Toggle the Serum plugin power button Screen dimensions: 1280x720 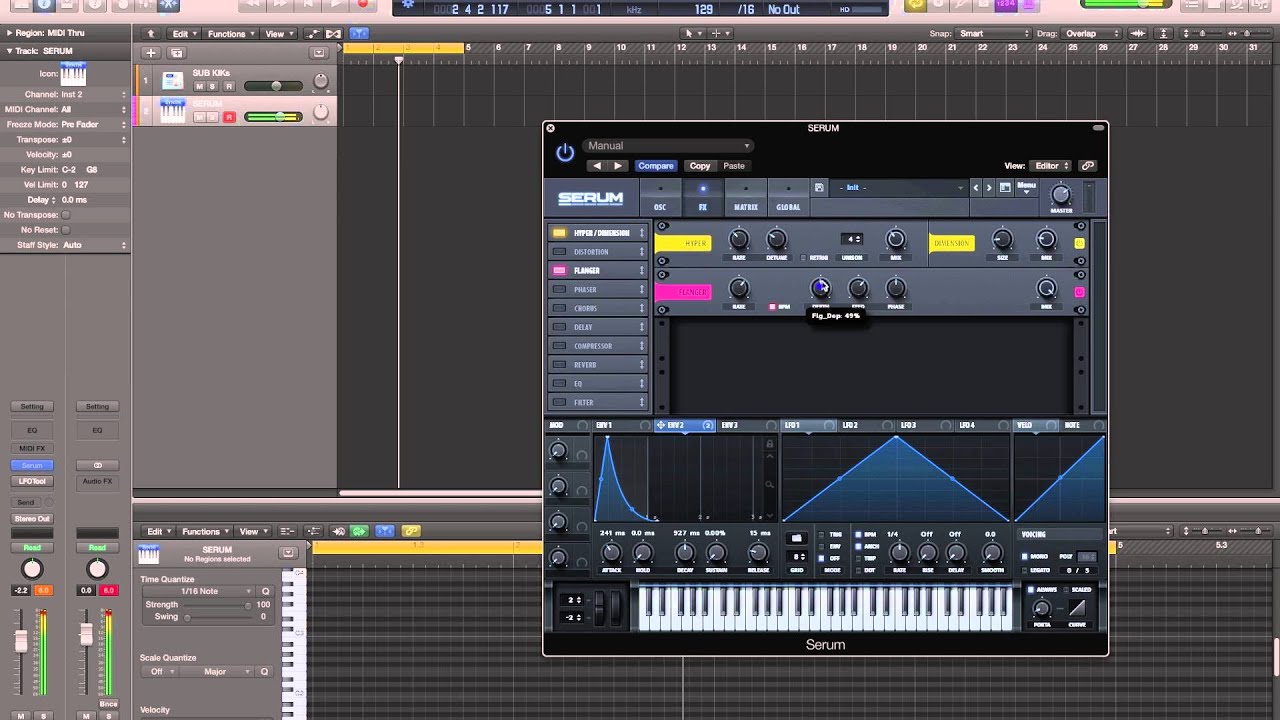click(565, 152)
